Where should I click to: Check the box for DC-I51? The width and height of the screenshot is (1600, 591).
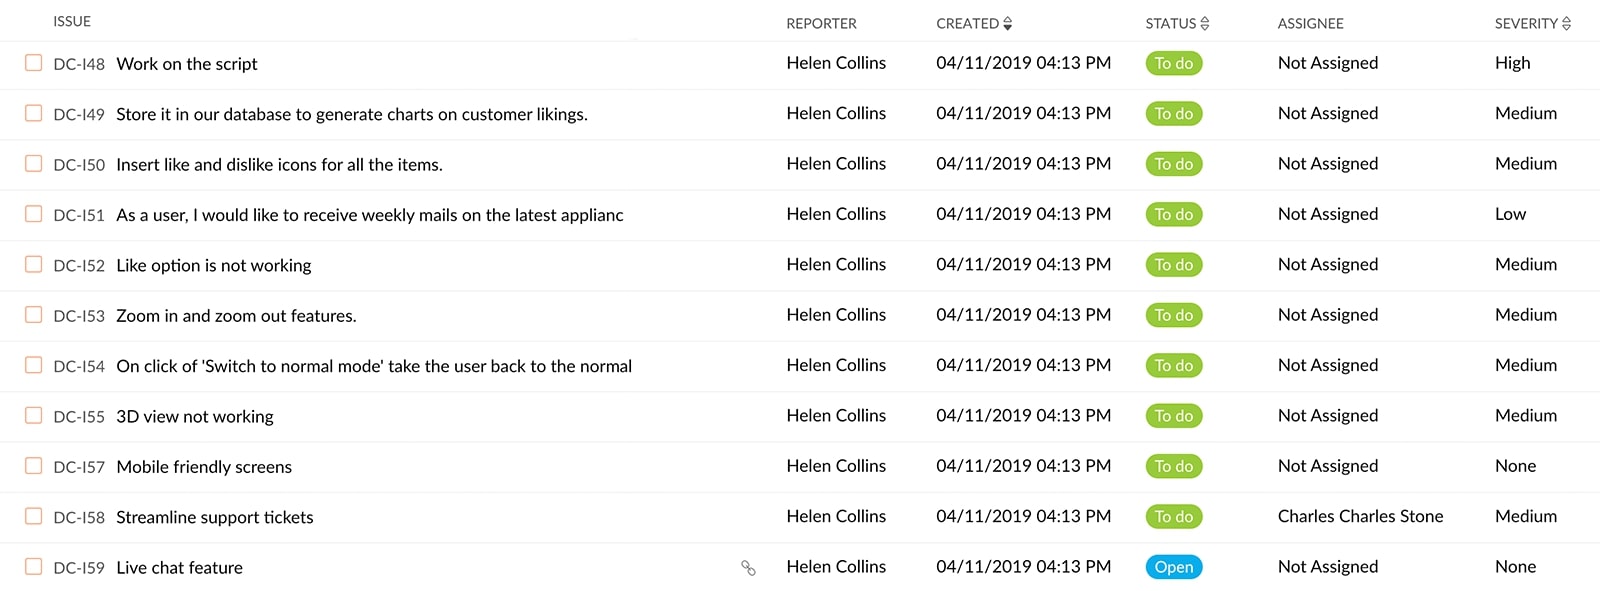(33, 214)
